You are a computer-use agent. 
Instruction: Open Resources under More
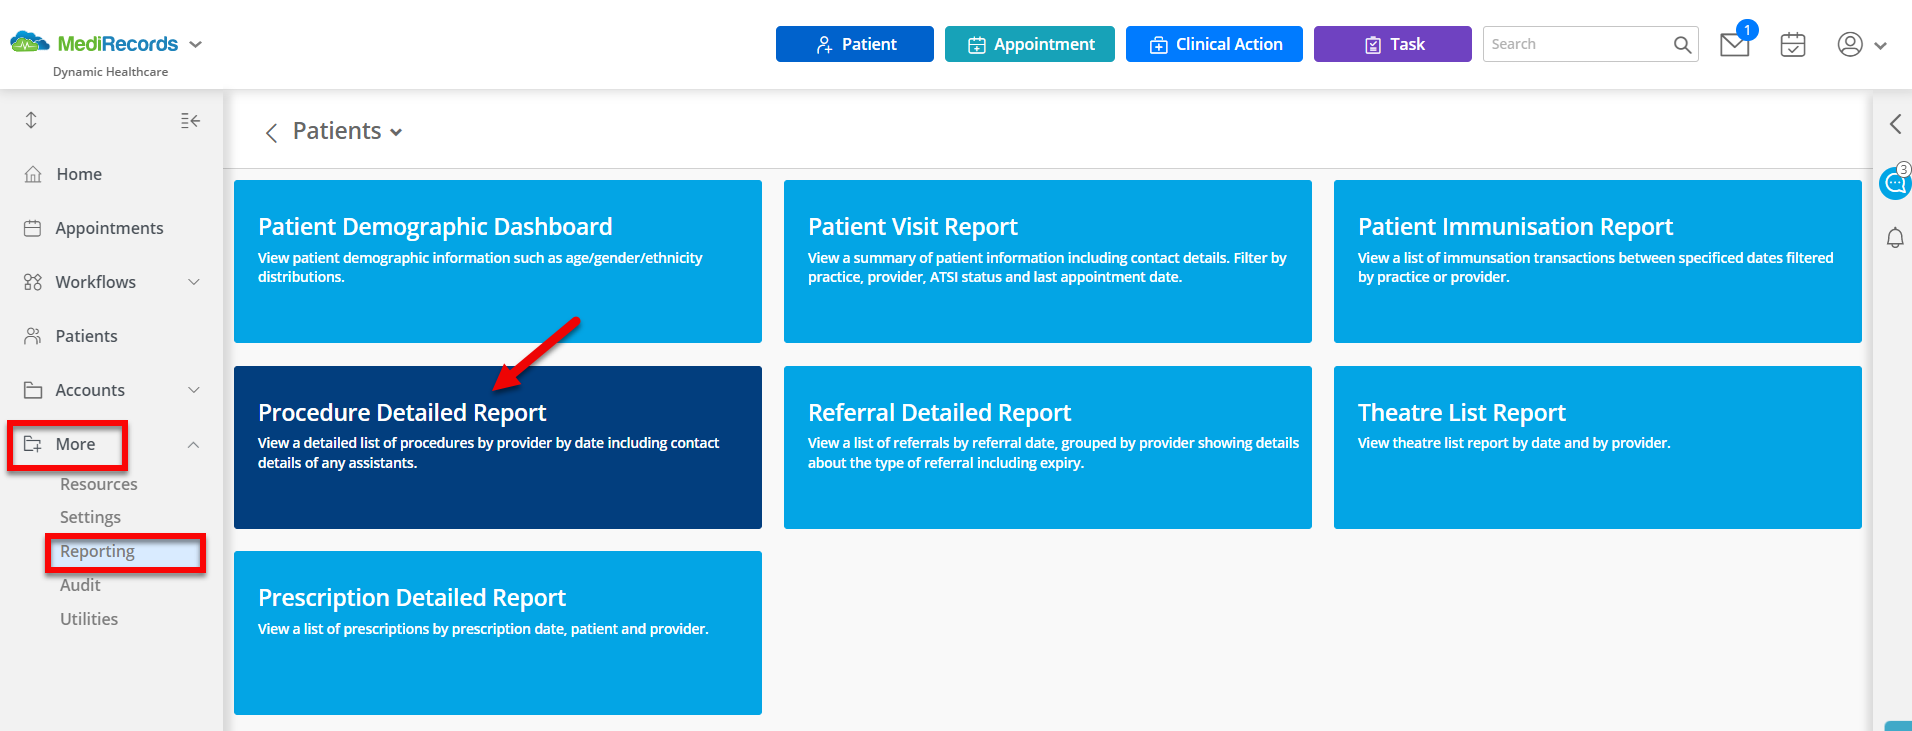pos(99,484)
